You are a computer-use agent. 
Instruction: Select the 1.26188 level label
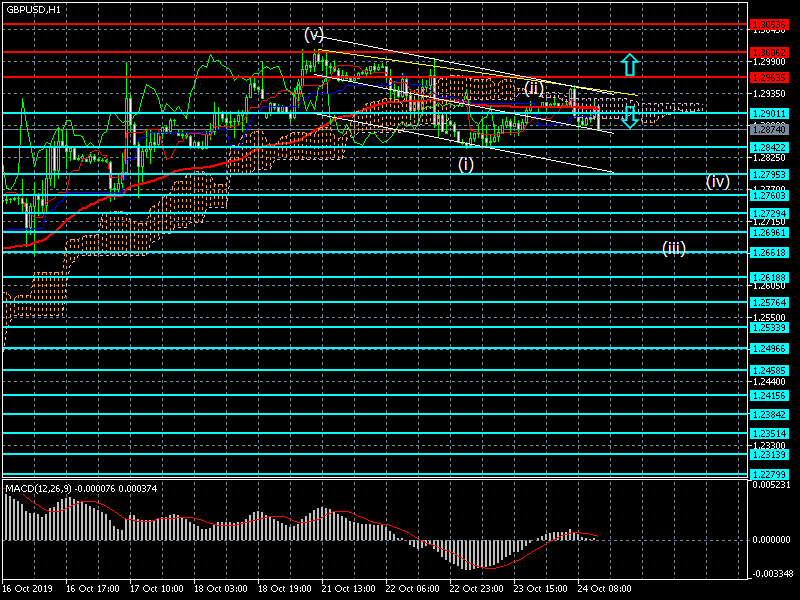pos(769,278)
